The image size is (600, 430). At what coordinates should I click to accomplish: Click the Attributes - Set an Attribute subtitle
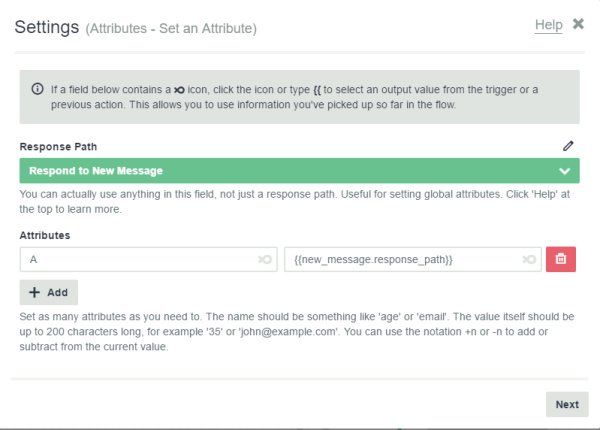[171, 28]
